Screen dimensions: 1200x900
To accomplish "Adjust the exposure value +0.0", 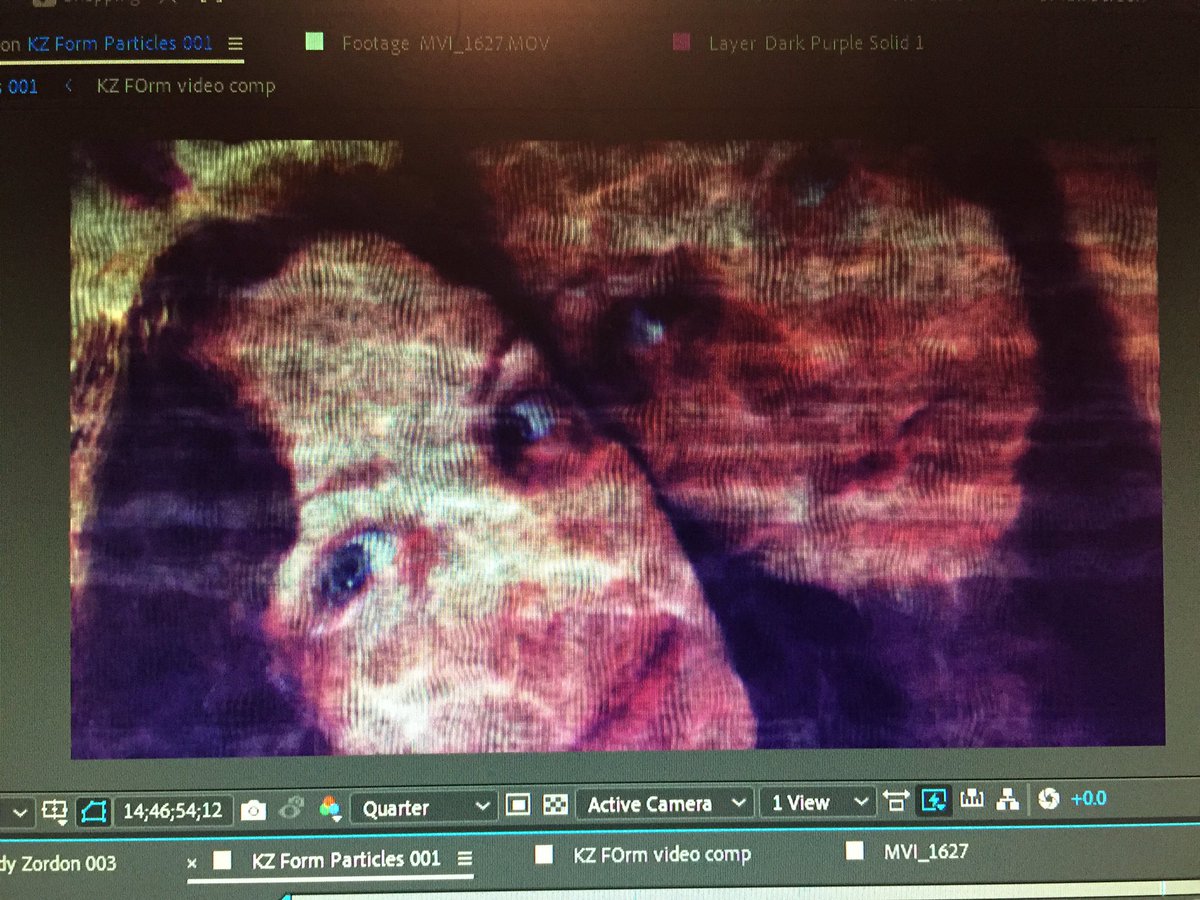I will click(x=1090, y=799).
